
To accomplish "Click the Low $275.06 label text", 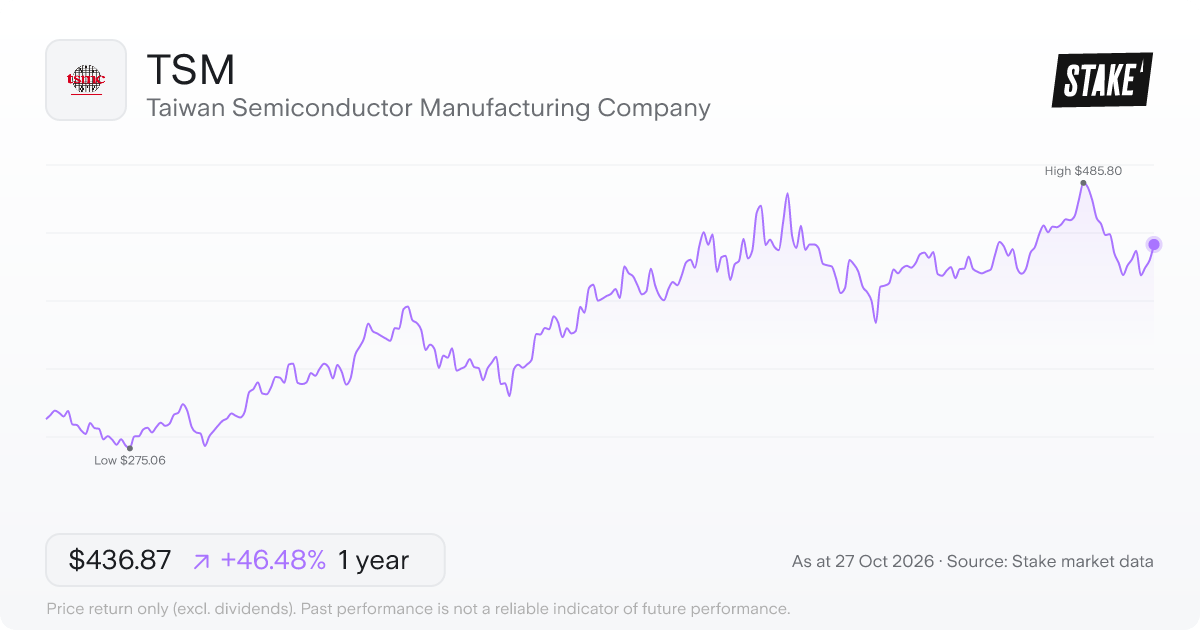I will (129, 461).
